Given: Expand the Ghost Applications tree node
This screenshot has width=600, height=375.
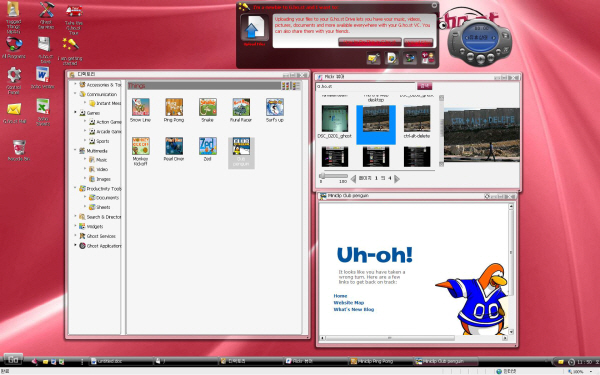Looking at the screenshot, I should (x=75, y=245).
